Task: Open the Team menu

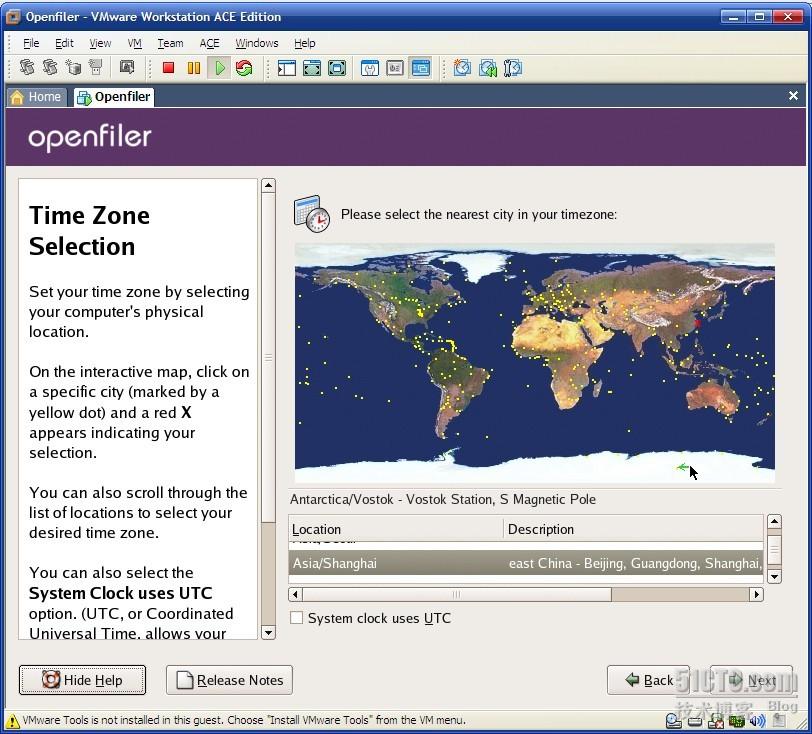Action: [170, 43]
